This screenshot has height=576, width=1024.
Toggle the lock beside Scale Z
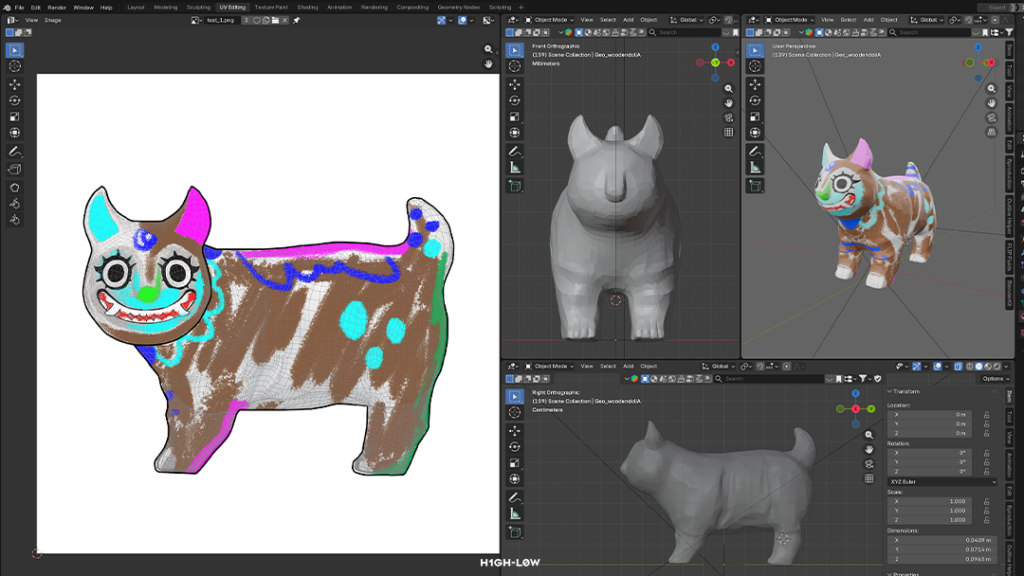tap(987, 520)
